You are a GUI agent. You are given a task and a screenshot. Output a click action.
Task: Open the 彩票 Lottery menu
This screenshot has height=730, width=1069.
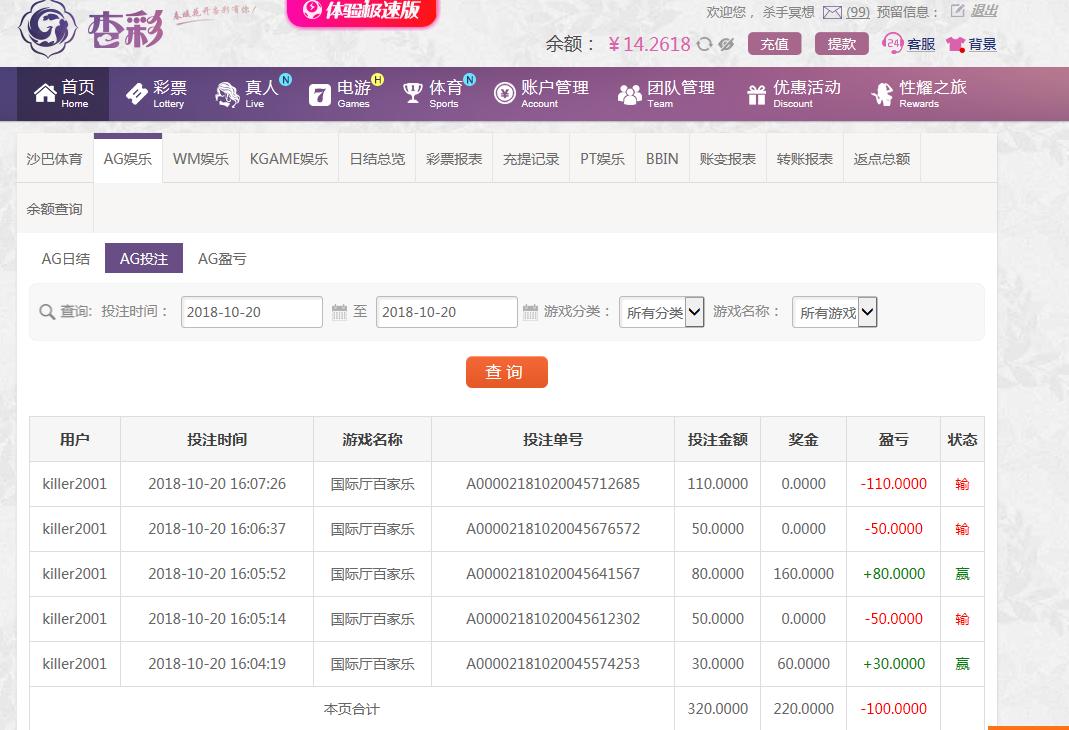[157, 94]
